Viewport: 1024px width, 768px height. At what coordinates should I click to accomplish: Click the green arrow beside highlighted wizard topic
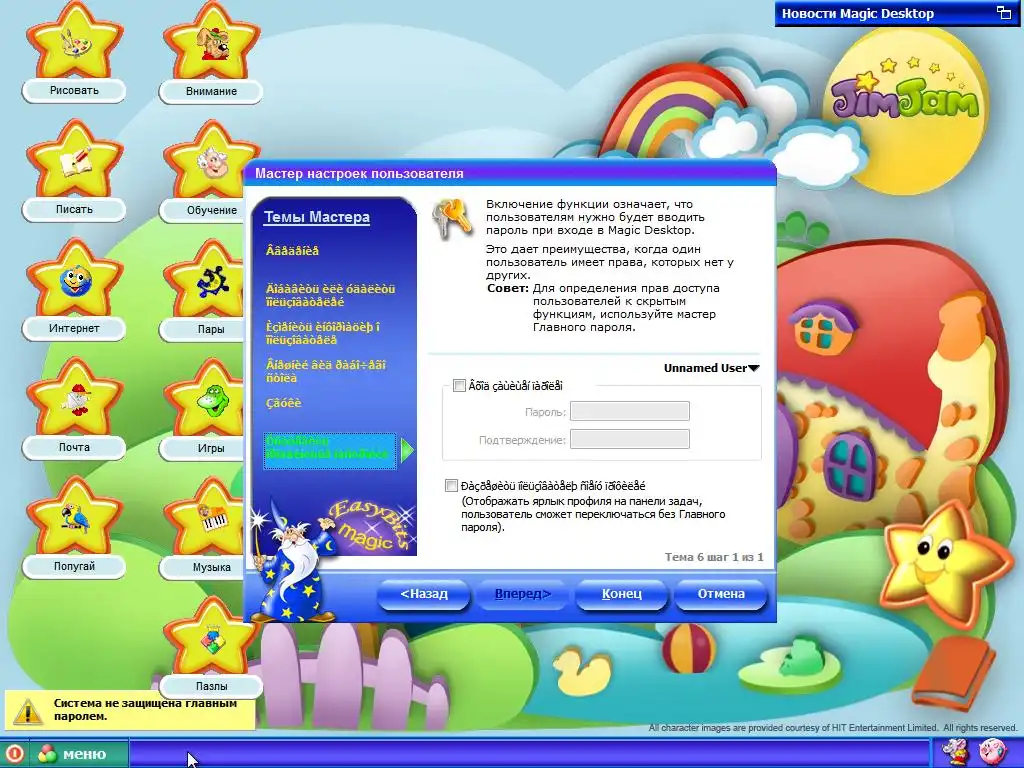pyautogui.click(x=407, y=450)
